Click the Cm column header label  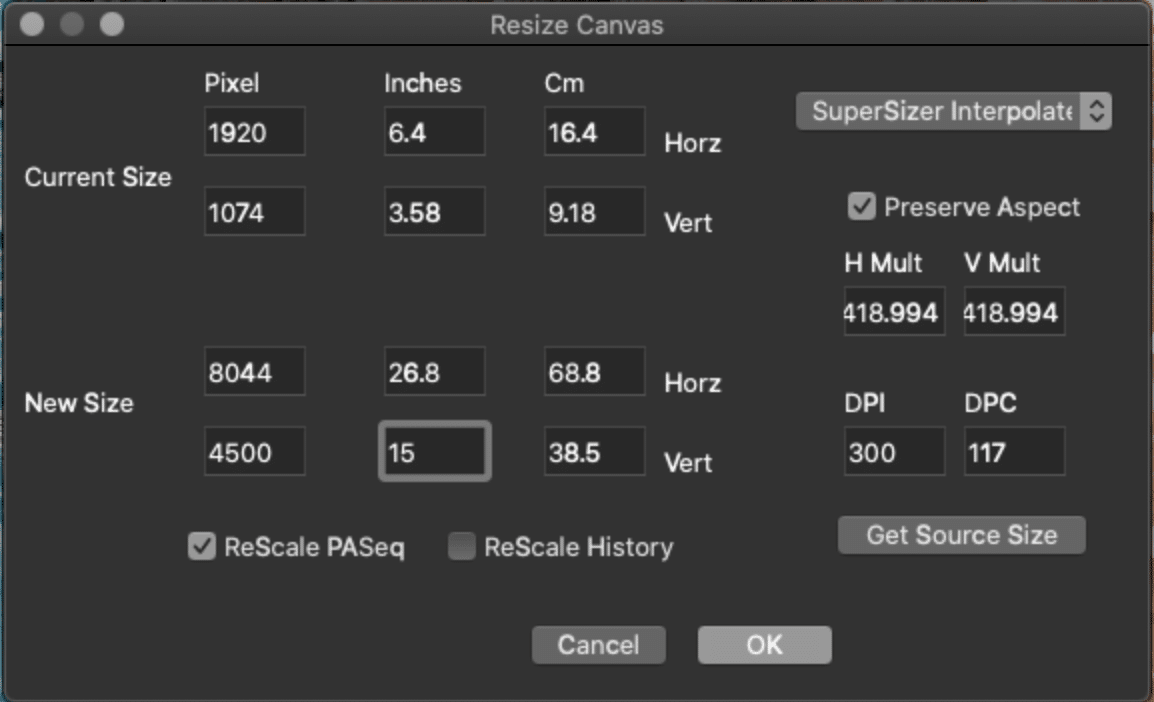(x=564, y=83)
